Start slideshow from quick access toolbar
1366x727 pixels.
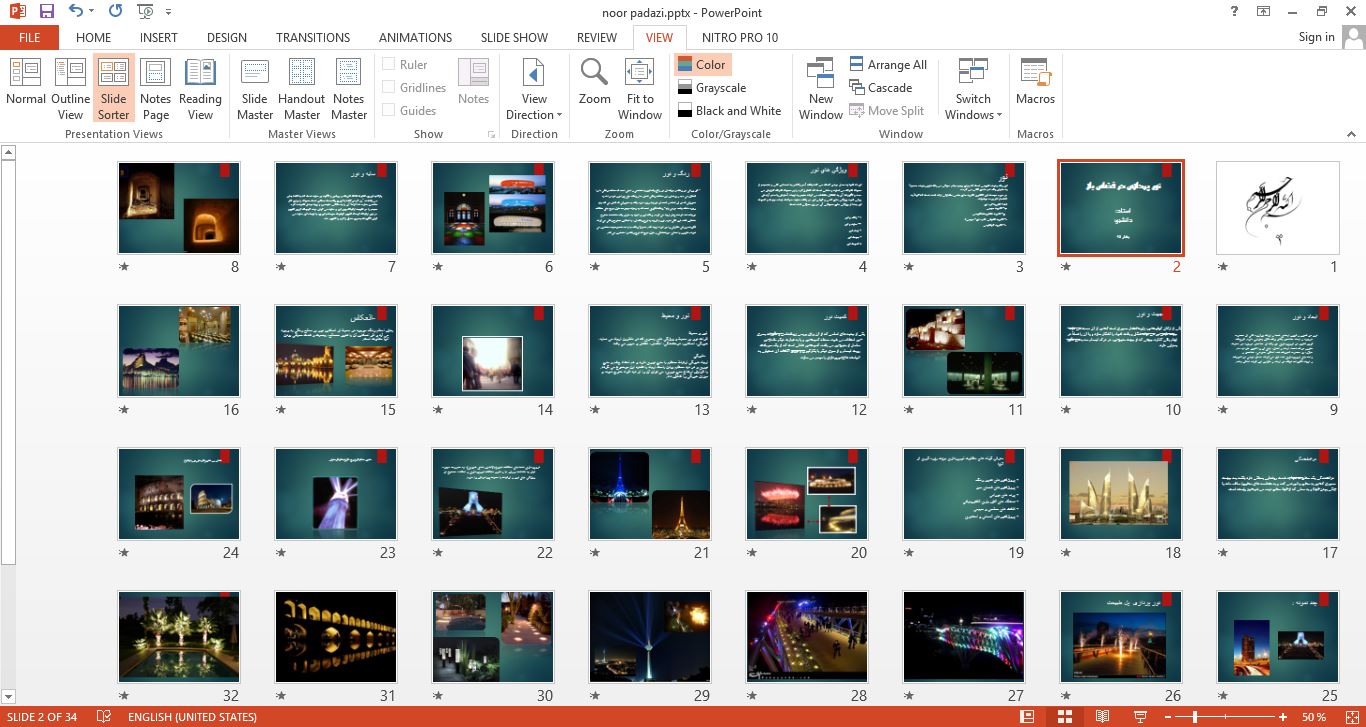[x=145, y=12]
